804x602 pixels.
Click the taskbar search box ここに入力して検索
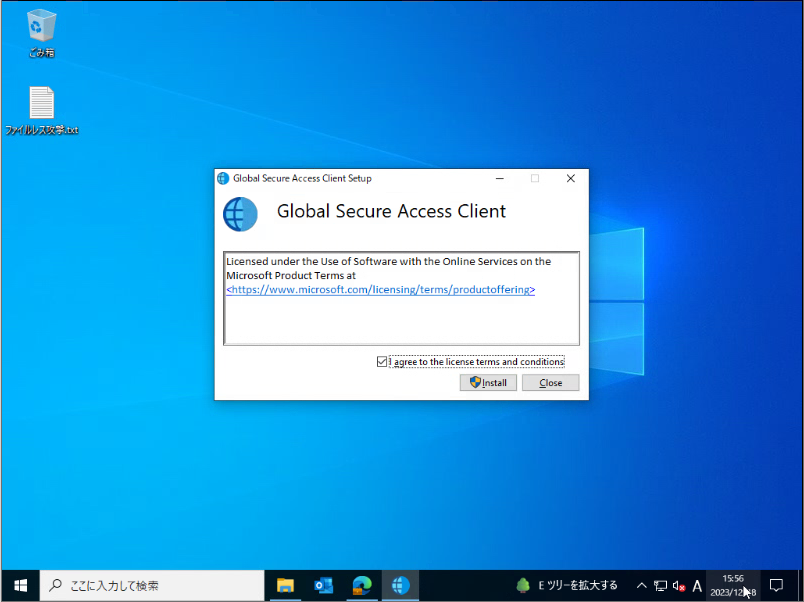tap(152, 586)
